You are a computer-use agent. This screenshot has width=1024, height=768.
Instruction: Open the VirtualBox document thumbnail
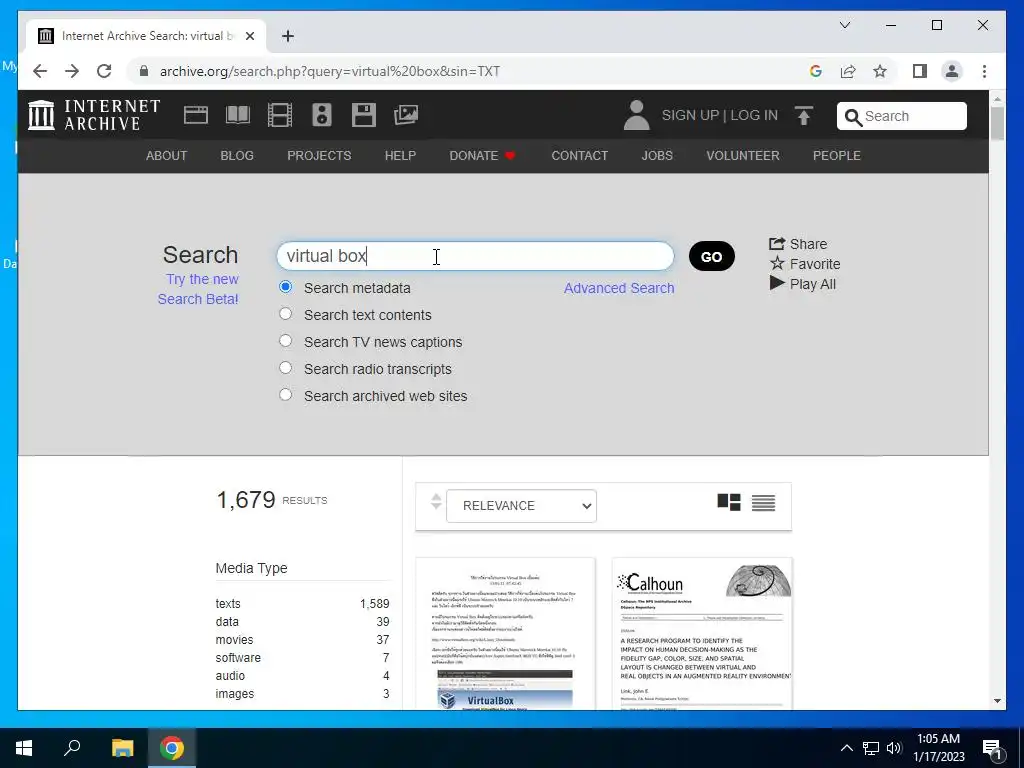tap(505, 633)
